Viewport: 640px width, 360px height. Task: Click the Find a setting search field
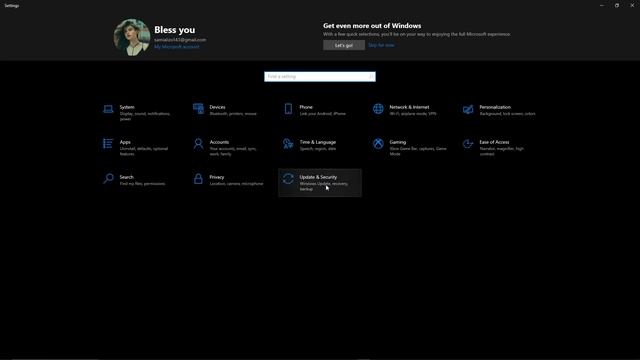(x=320, y=77)
